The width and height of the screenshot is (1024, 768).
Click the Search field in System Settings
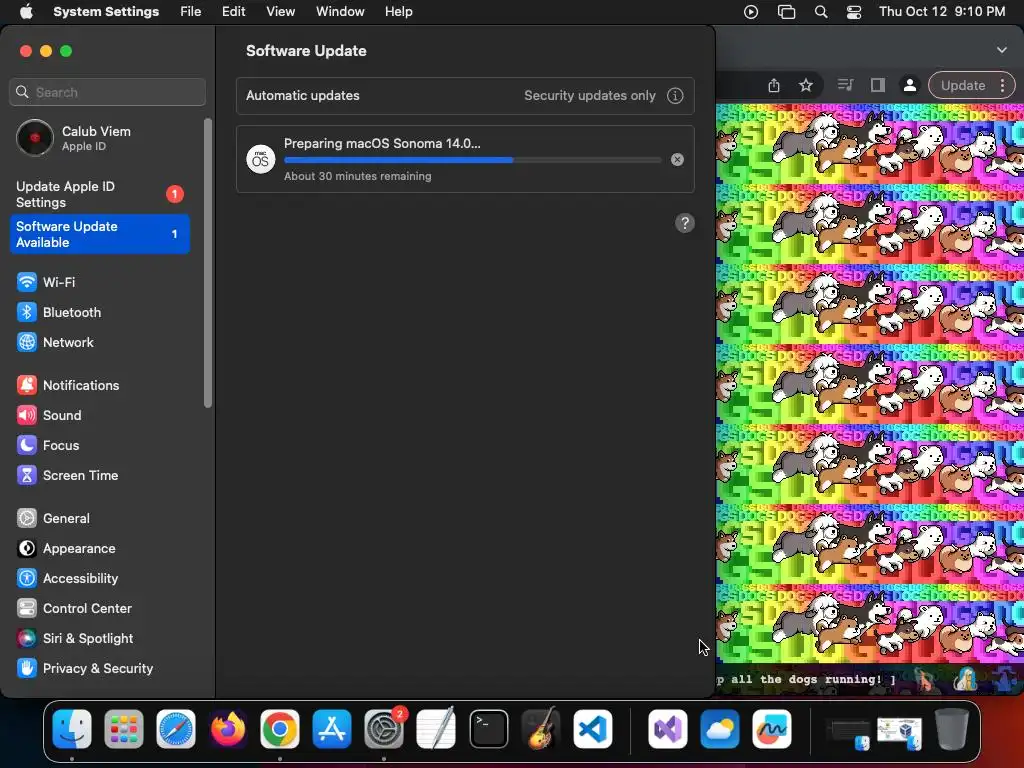[x=108, y=92]
